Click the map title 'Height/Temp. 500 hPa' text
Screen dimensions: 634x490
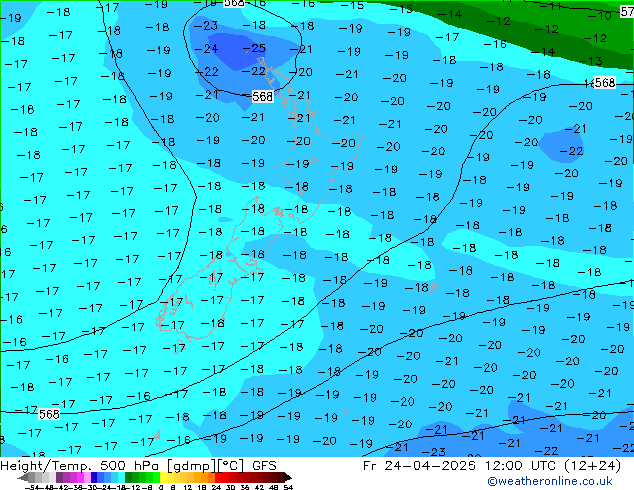pos(79,466)
